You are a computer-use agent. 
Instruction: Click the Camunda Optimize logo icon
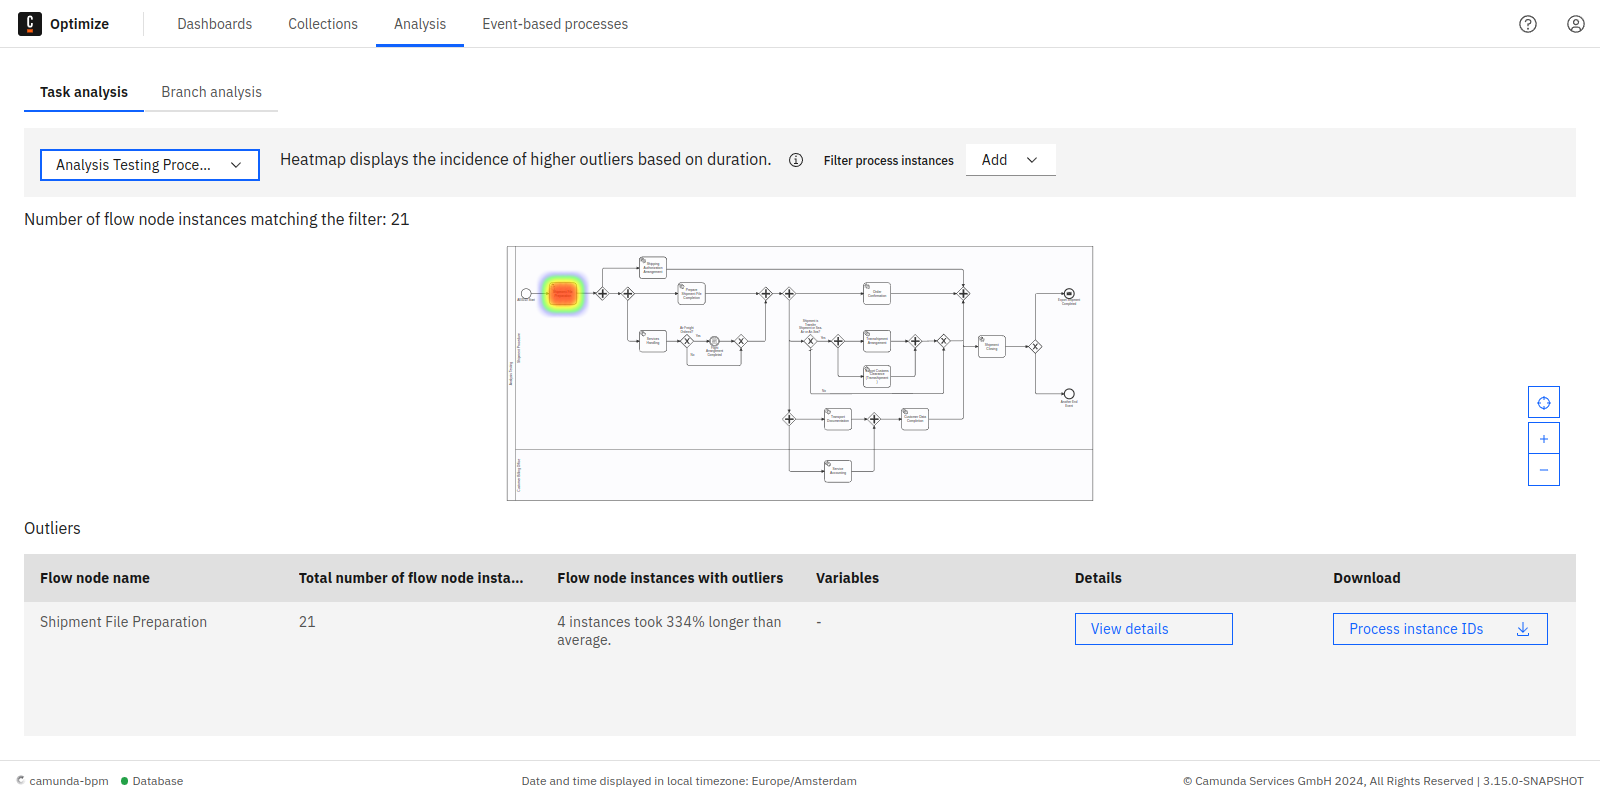pyautogui.click(x=30, y=23)
